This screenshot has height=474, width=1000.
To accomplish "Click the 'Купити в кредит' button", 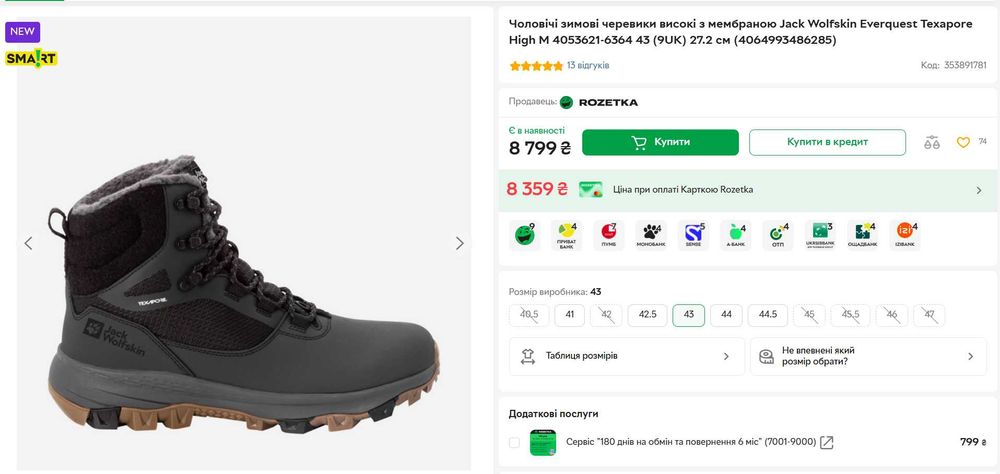I will [x=827, y=142].
